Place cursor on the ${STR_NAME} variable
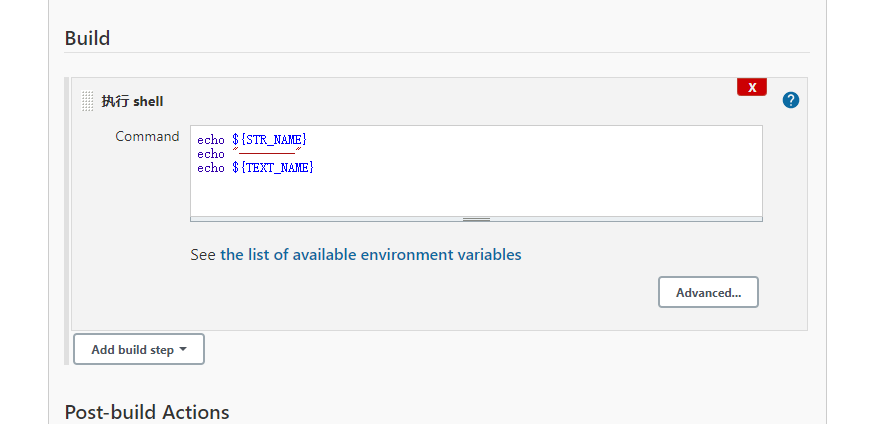889x424 pixels. (x=269, y=140)
